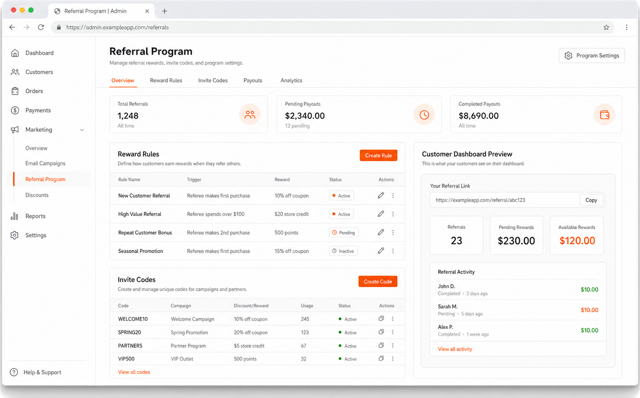Copy the SPRING20 invite code
This screenshot has height=398, width=640.
click(x=381, y=332)
